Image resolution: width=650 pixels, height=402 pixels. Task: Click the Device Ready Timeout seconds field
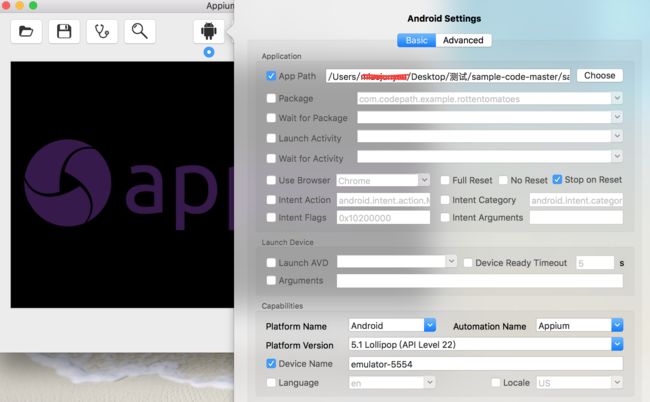tap(595, 263)
